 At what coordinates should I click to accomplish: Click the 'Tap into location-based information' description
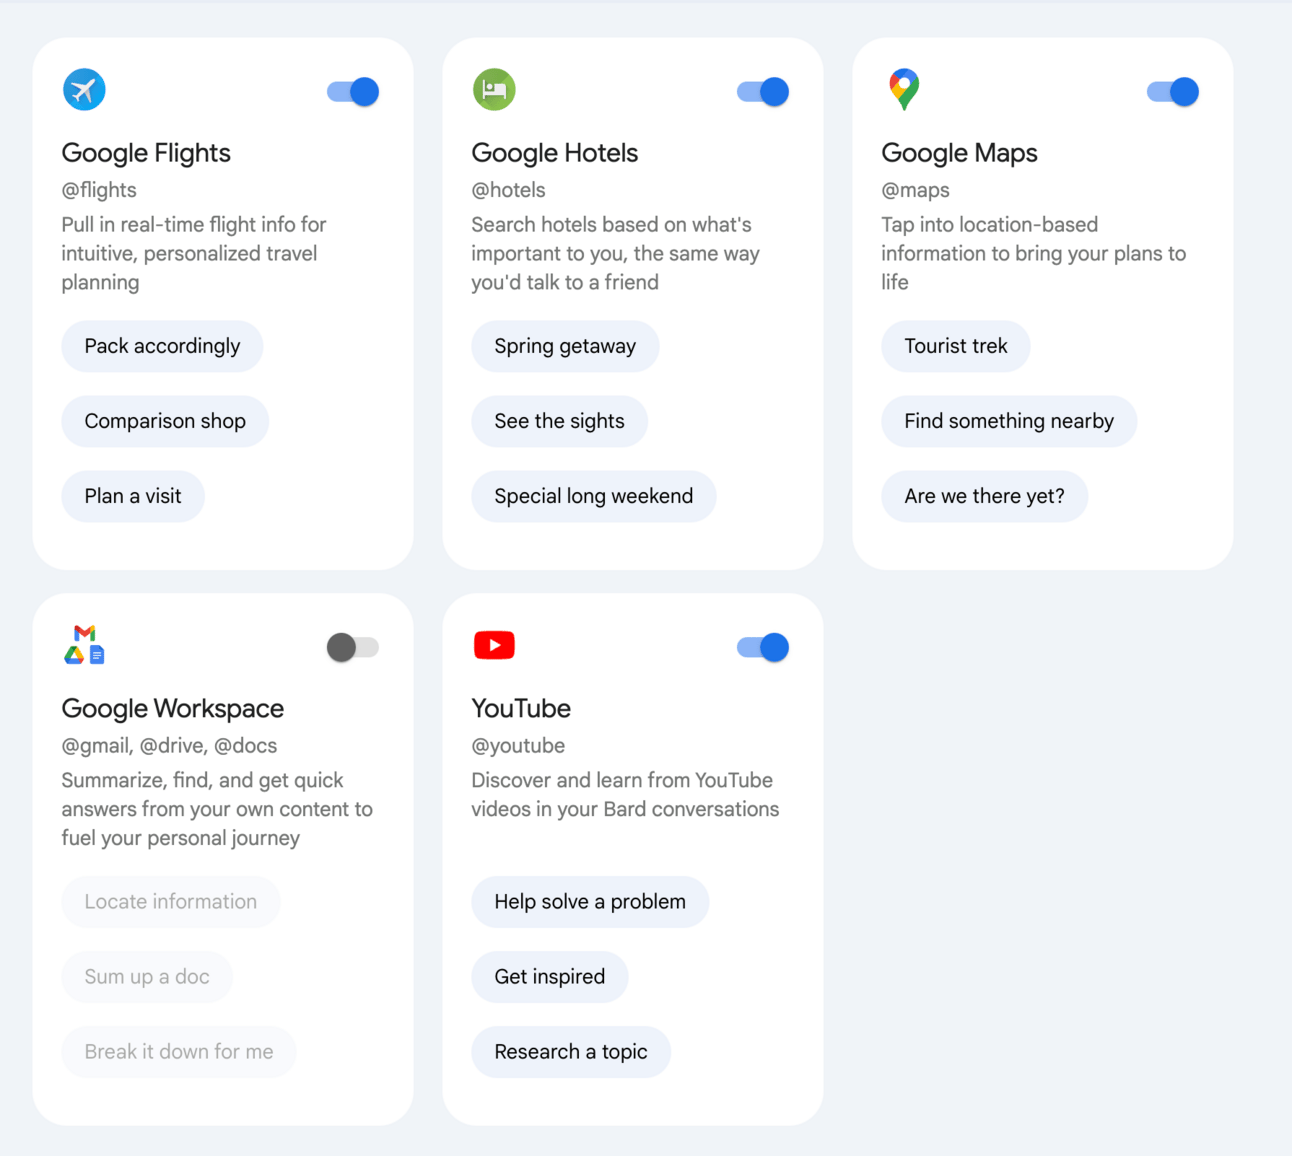tap(1034, 253)
